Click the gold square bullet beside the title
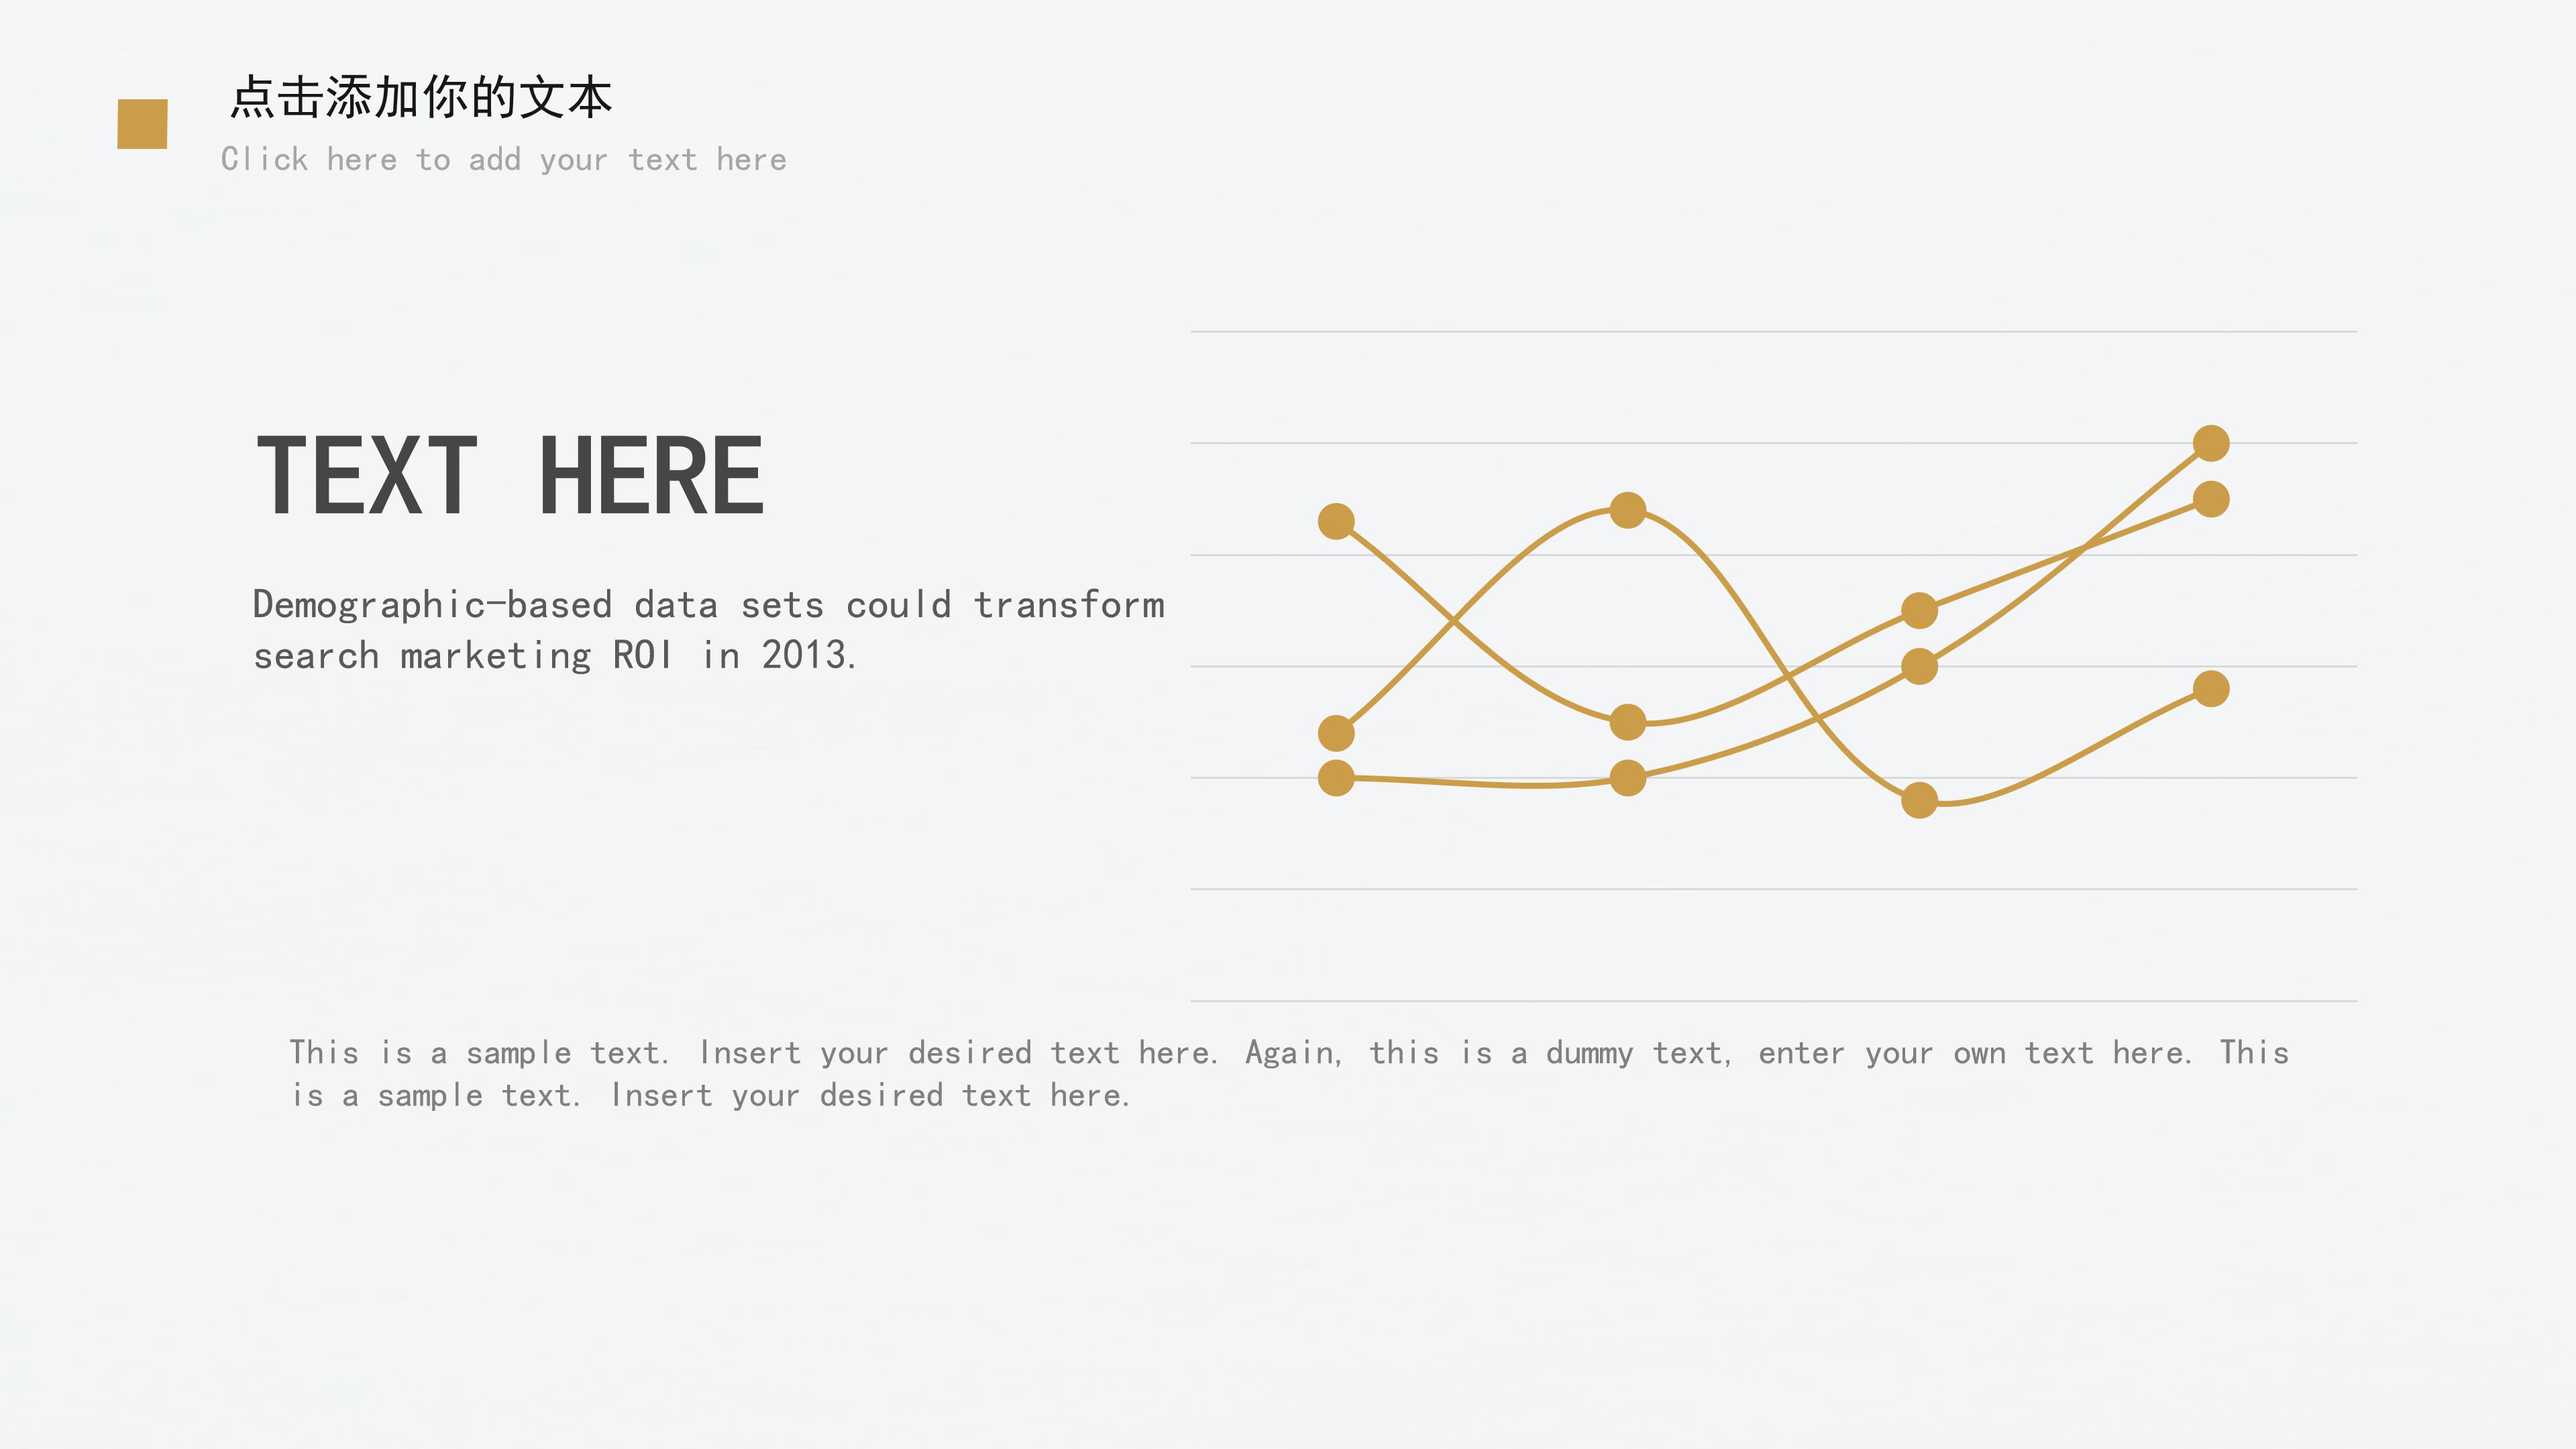This screenshot has height=1449, width=2576. point(142,124)
